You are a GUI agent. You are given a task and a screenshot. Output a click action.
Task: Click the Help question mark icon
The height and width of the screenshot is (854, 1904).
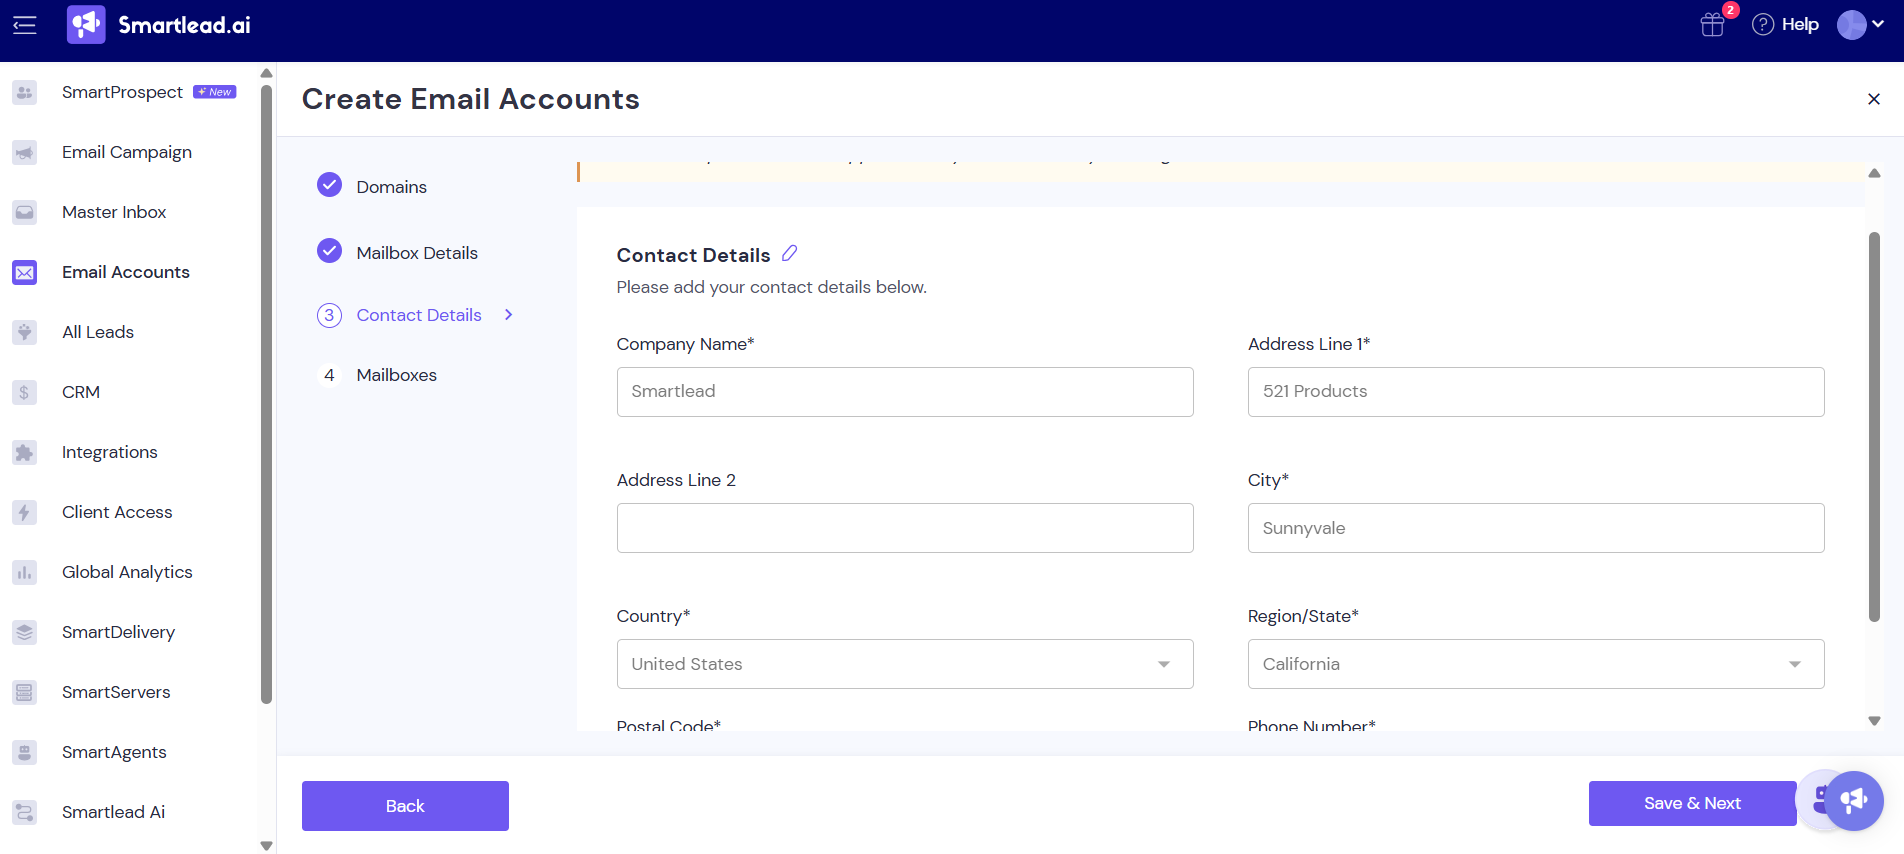pyautogui.click(x=1763, y=25)
